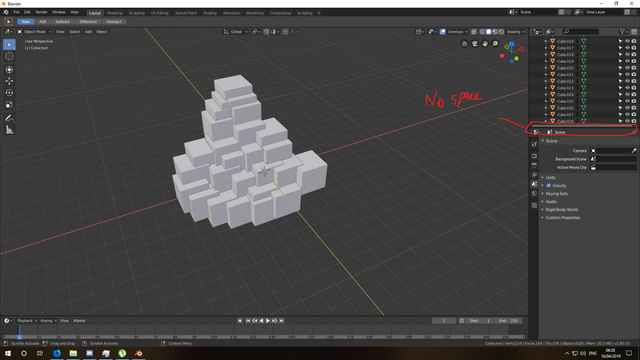Viewport: 640px width, 360px height.
Task: Toggle camera view button in viewport
Action: pos(475,44)
